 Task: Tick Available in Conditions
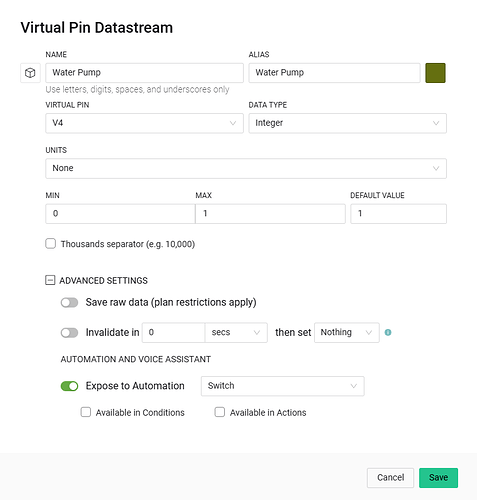(86, 412)
